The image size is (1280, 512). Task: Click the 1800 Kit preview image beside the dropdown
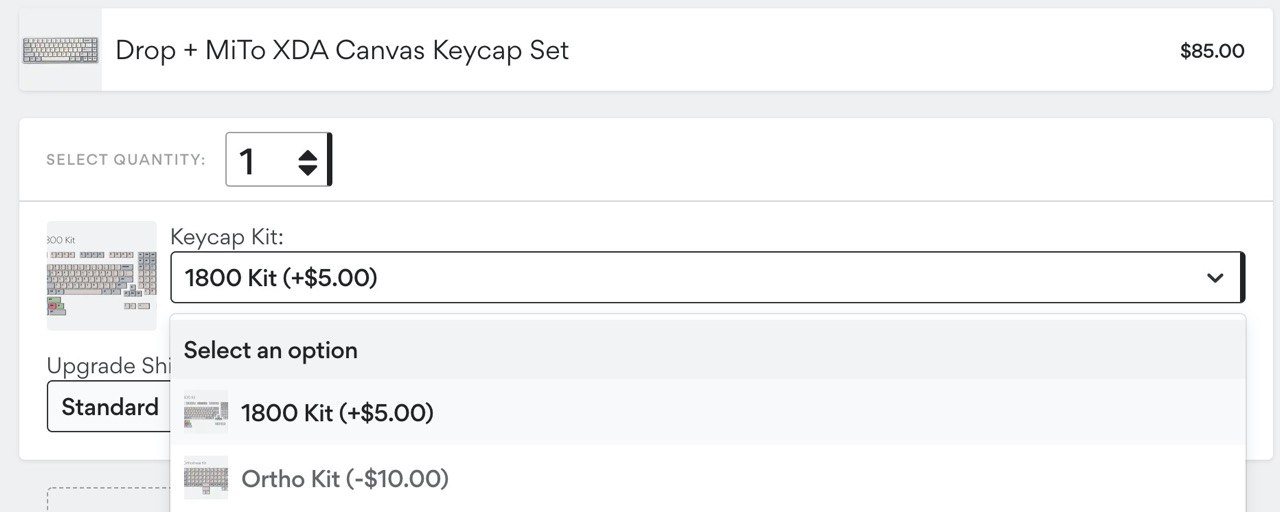(x=102, y=275)
